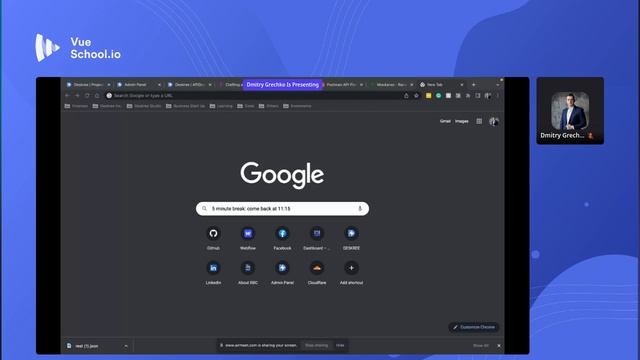640x360 pixels.
Task: Click the share page icon in address bar
Action: click(406, 96)
